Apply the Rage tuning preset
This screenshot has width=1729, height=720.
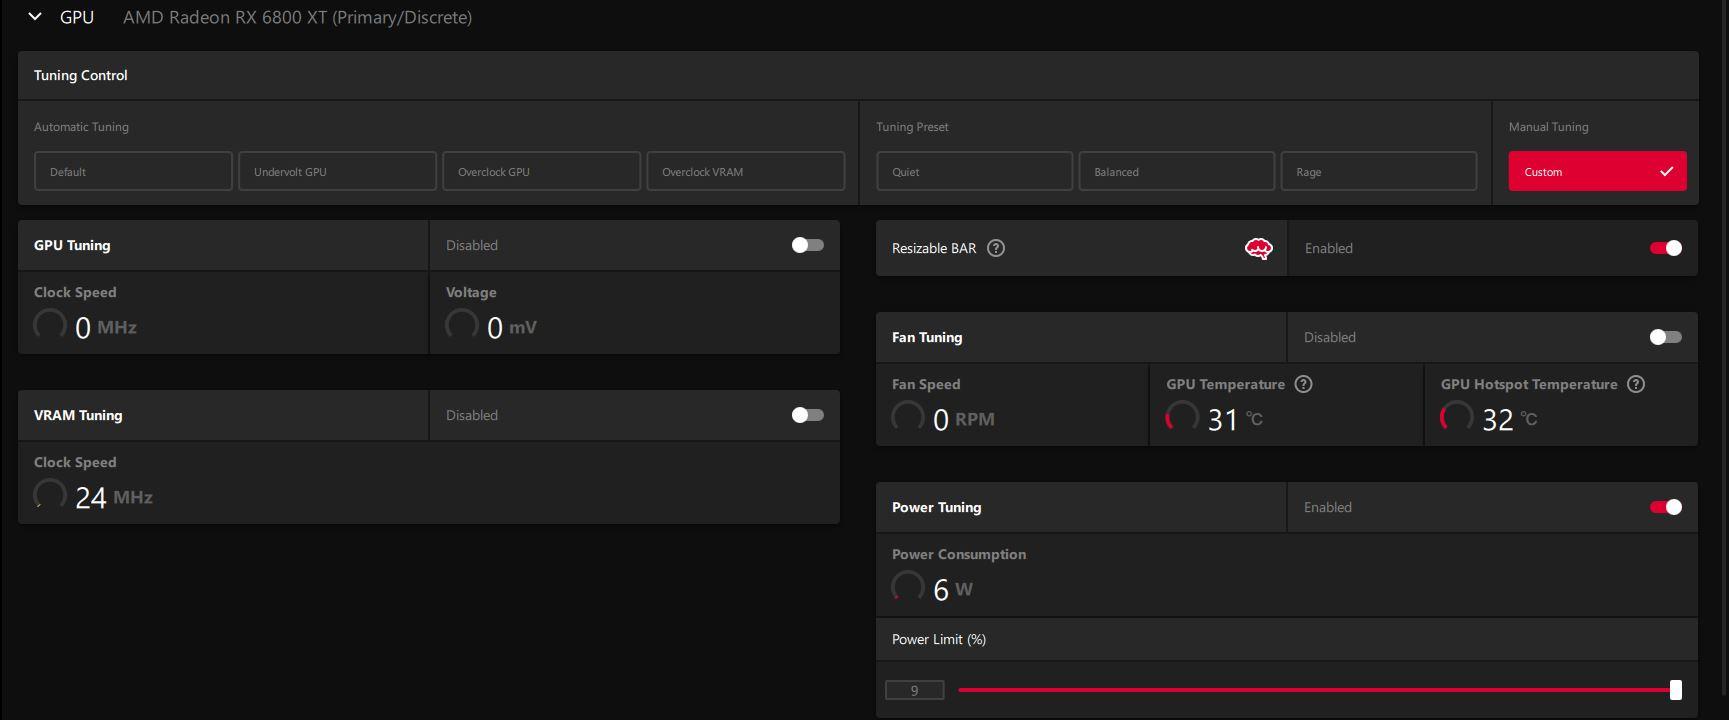tap(1379, 171)
